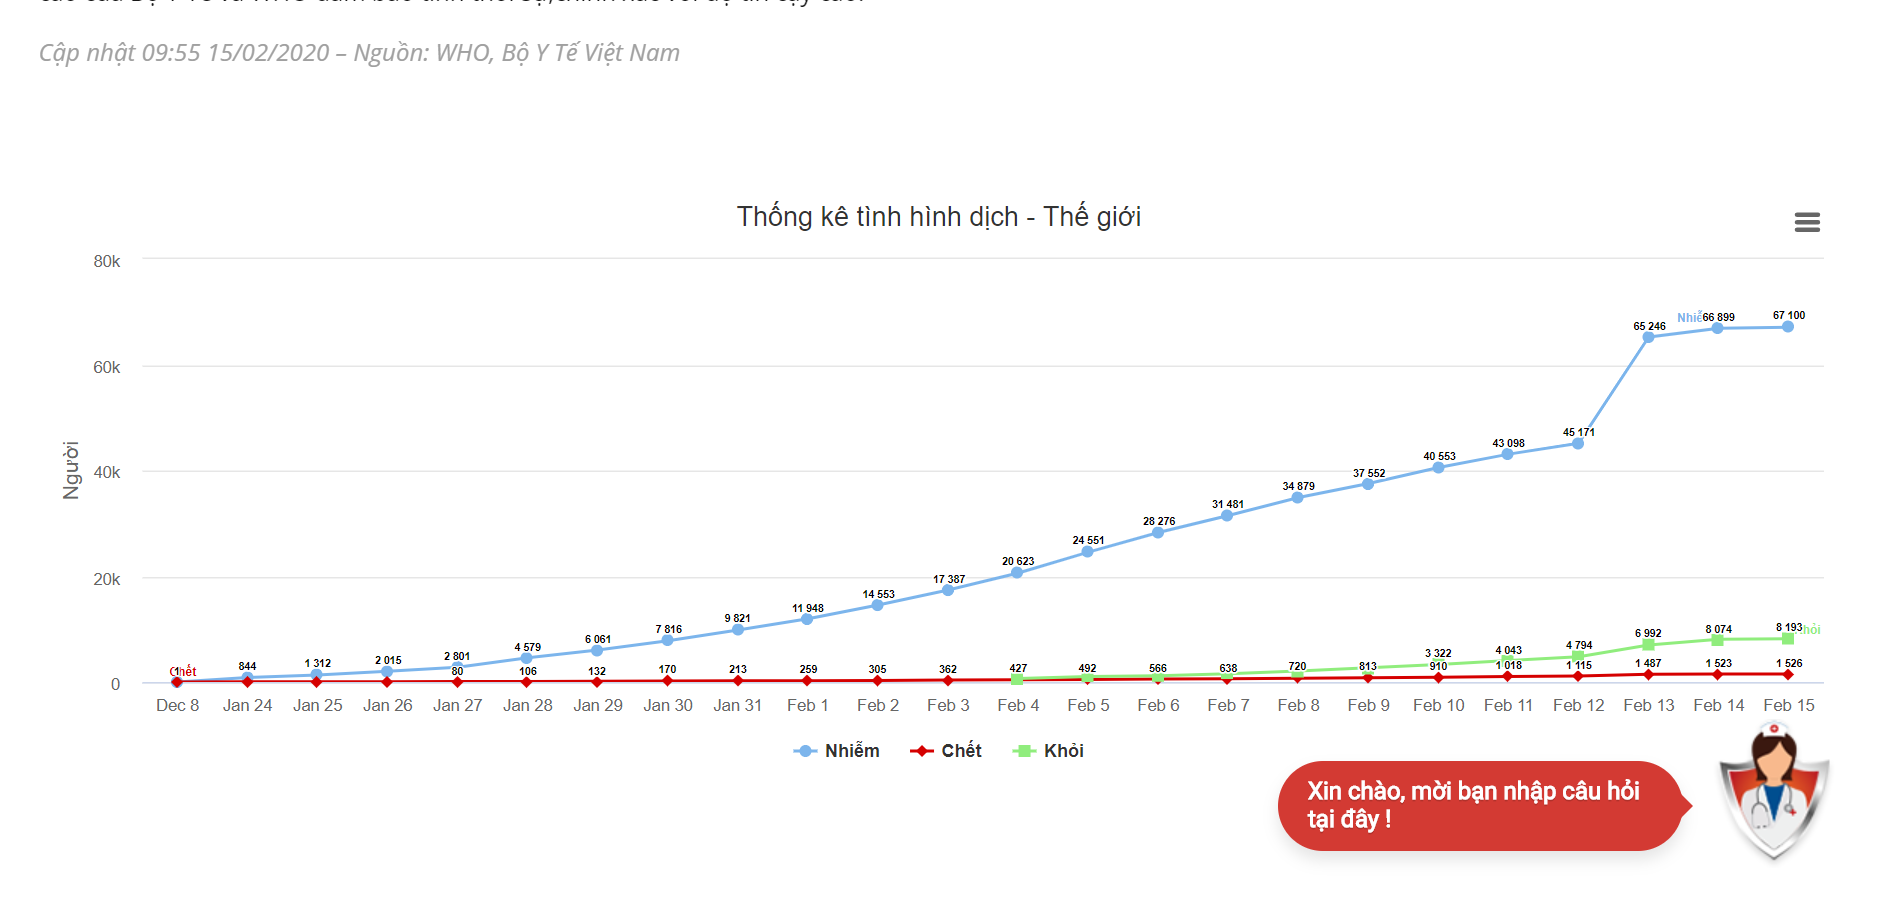
Task: Click the Jan 30 infected point 7 816
Action: [667, 641]
